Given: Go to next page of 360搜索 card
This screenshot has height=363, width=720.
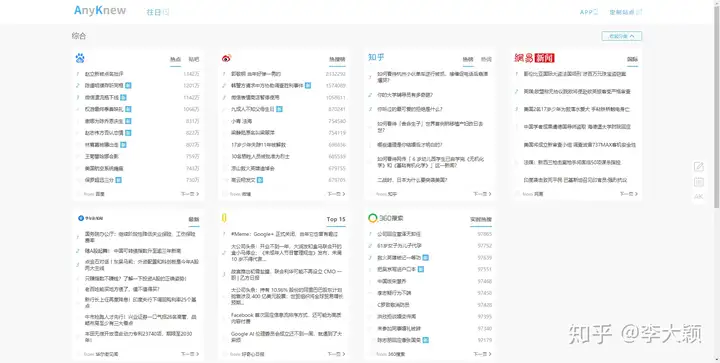Looking at the screenshot, I should pyautogui.click(x=482, y=354).
